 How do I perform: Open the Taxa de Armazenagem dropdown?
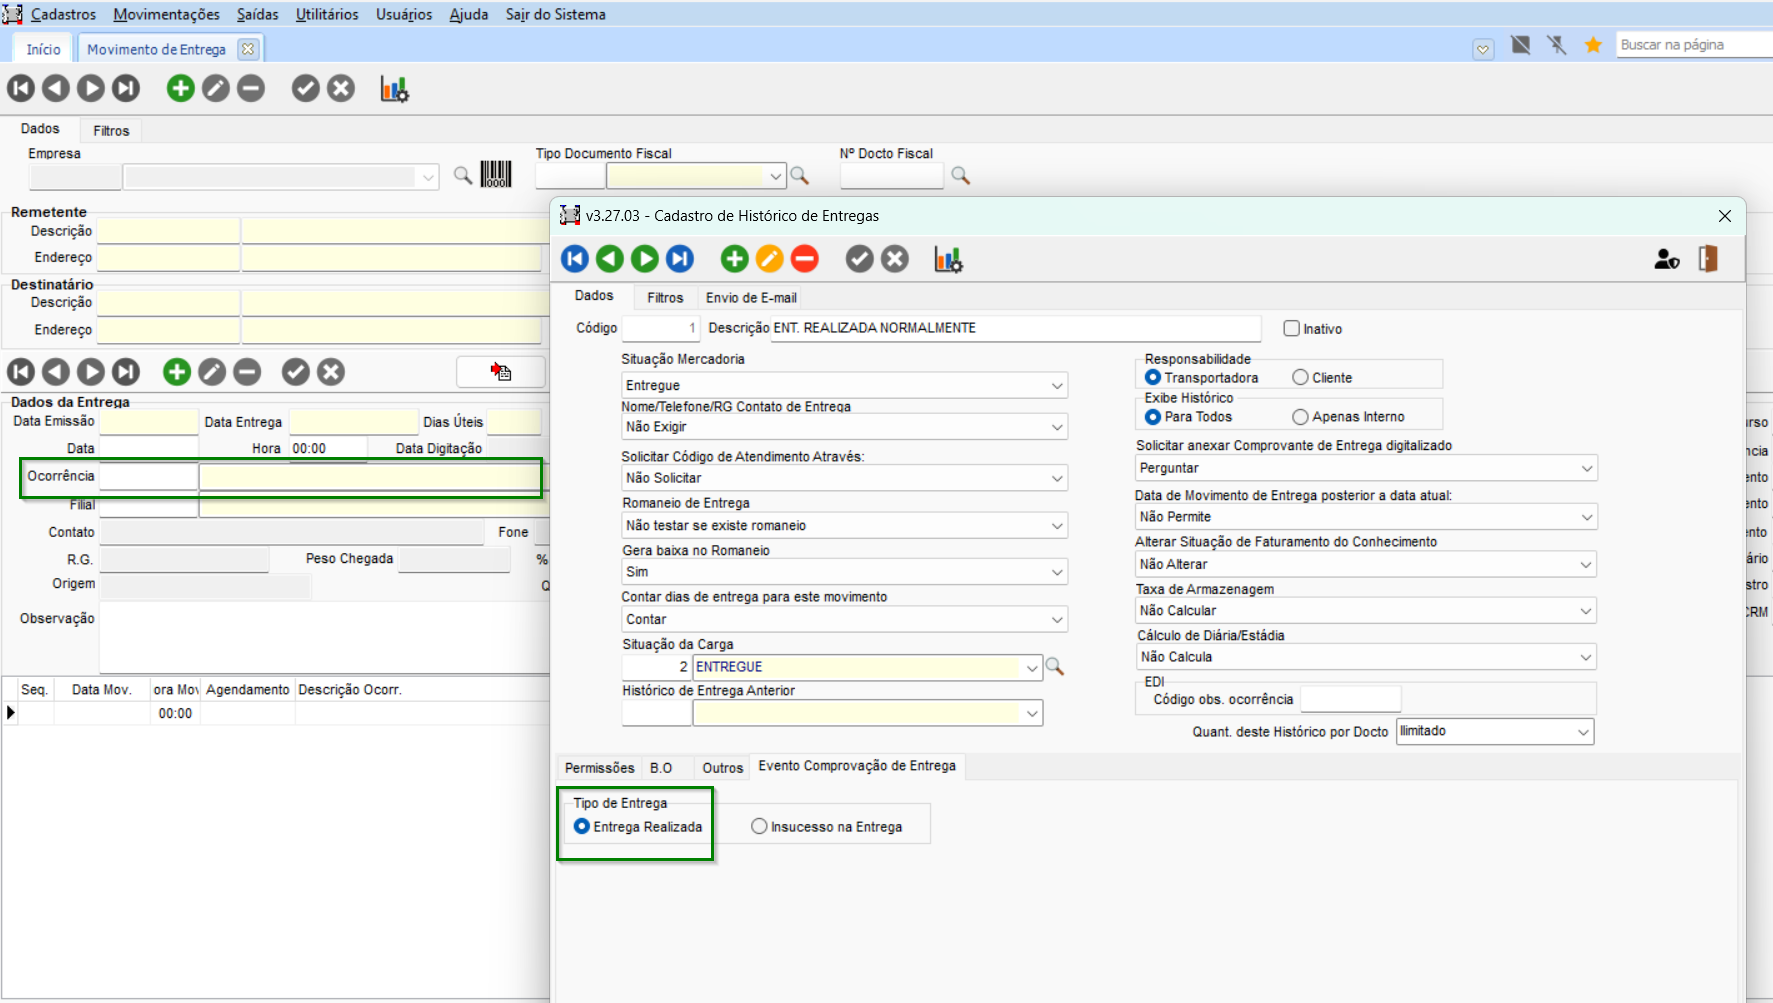click(x=1585, y=611)
